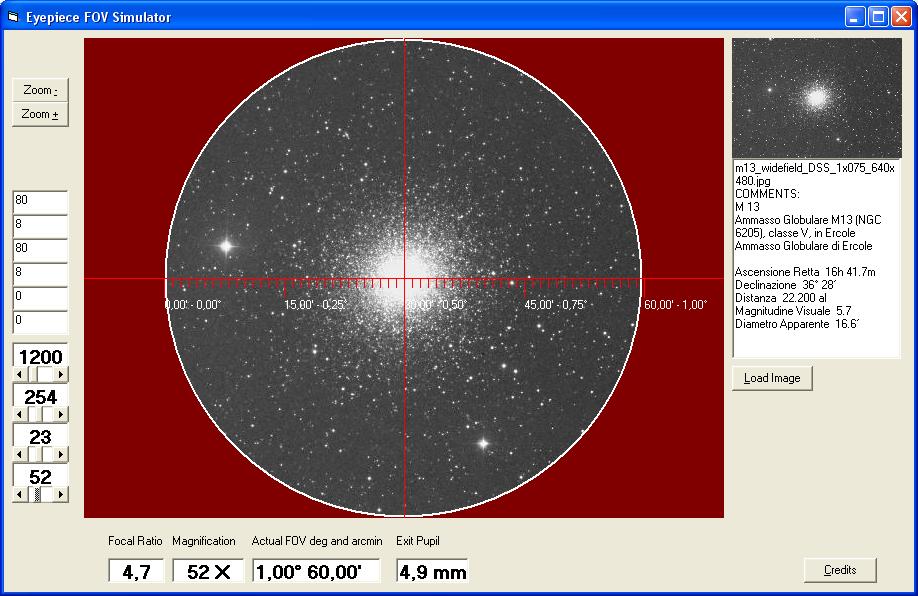Click the M13 preview thumbnail
This screenshot has height=596, width=918.
coord(817,98)
